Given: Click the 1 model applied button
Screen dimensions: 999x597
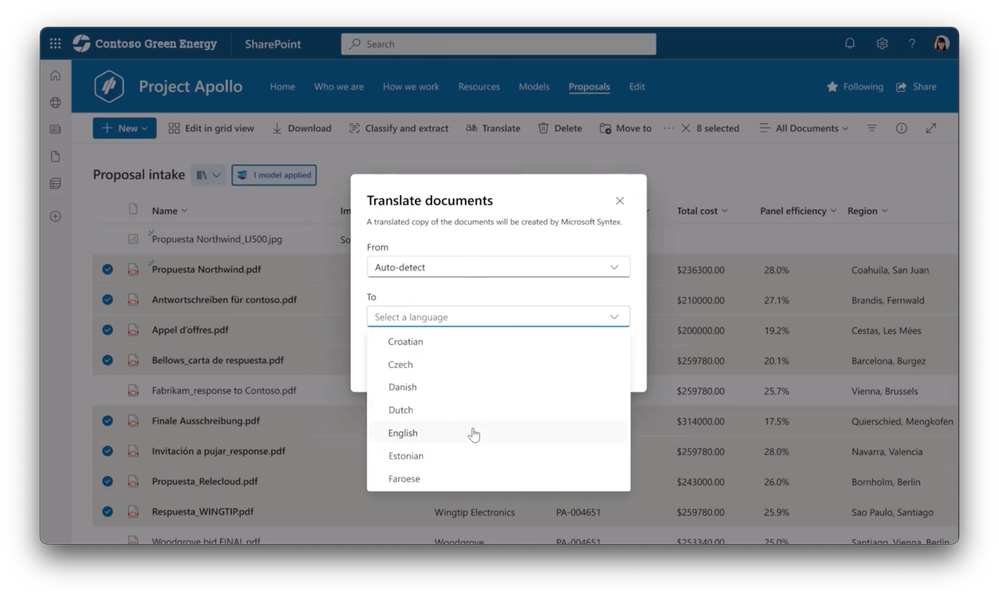Looking at the screenshot, I should click(274, 175).
